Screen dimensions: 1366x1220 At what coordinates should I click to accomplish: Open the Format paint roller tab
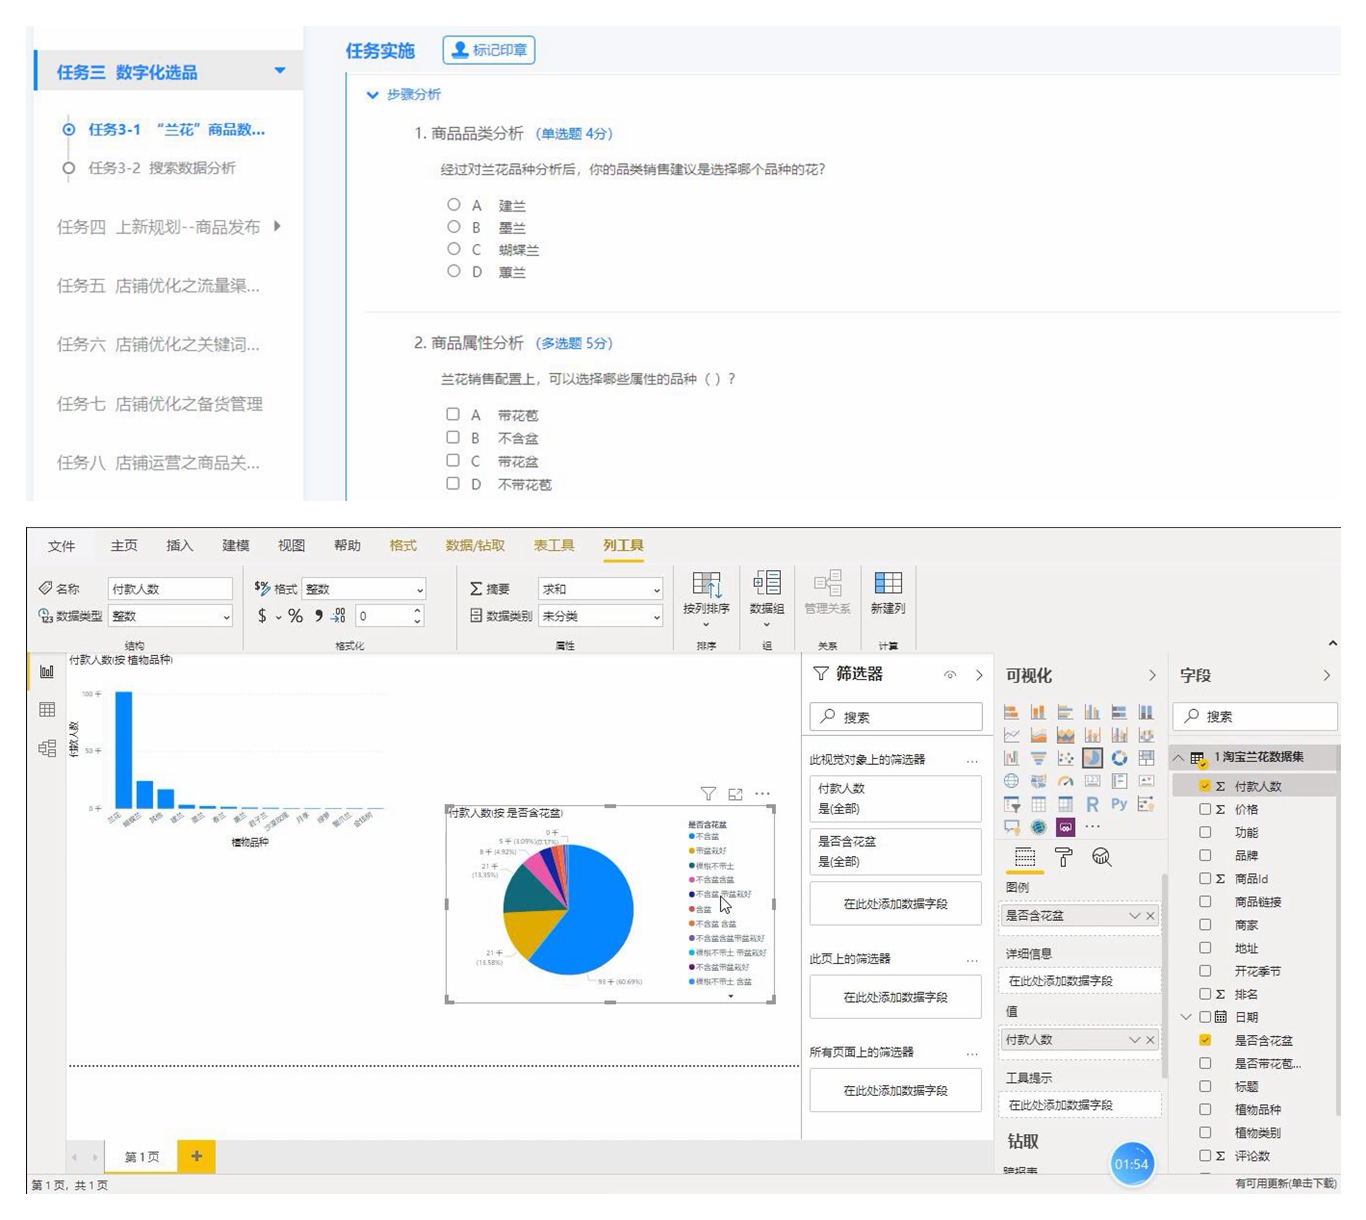point(1063,857)
